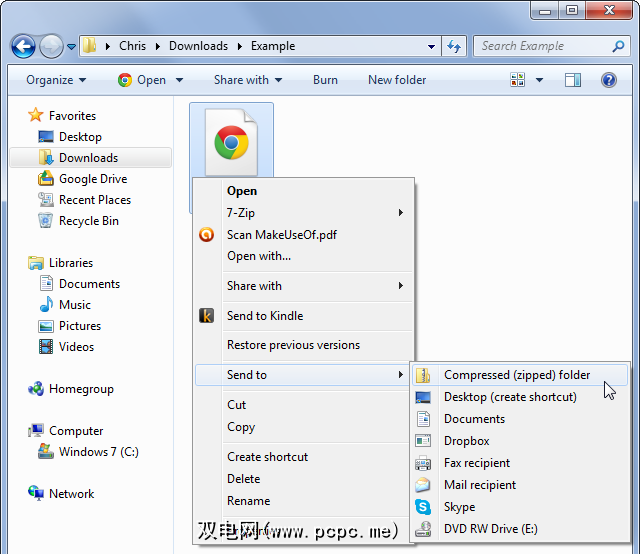Choose Scan MakeUseOf.pdf menu entry
This screenshot has height=554, width=640.
tap(303, 235)
